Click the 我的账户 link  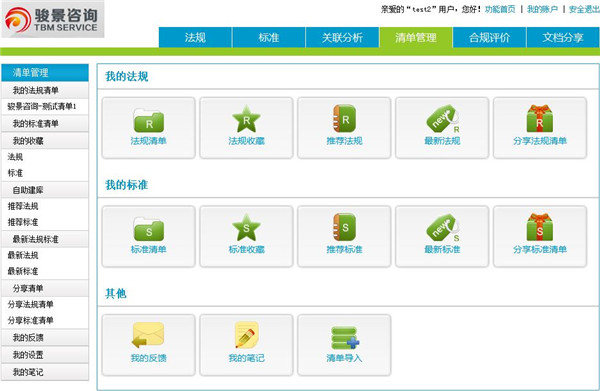(542, 9)
